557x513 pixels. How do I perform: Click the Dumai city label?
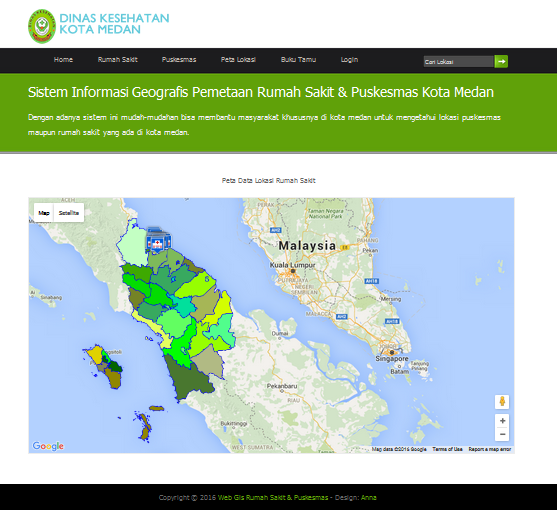click(x=280, y=333)
